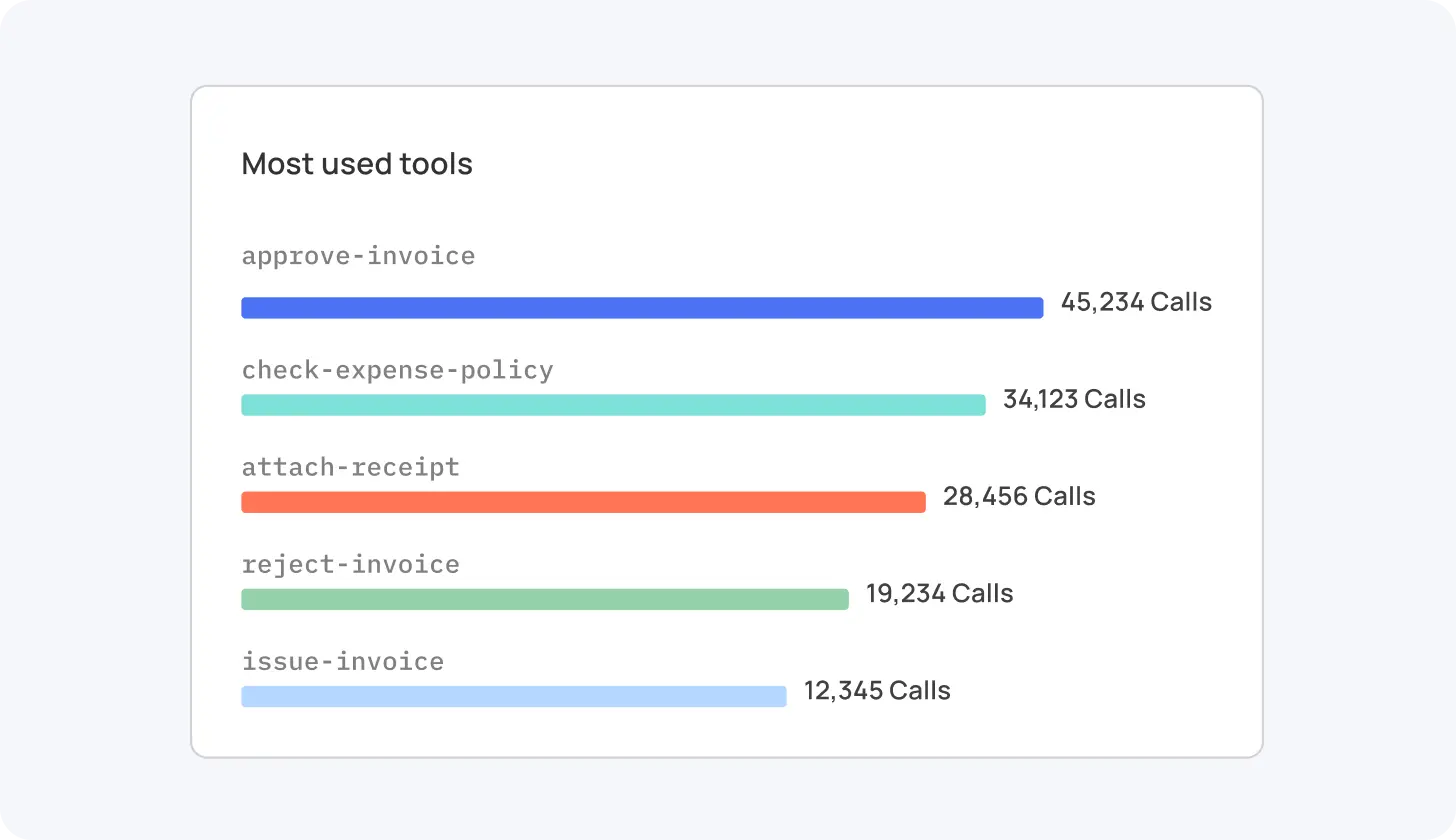Pick the green reject-invoice bar

pyautogui.click(x=545, y=599)
